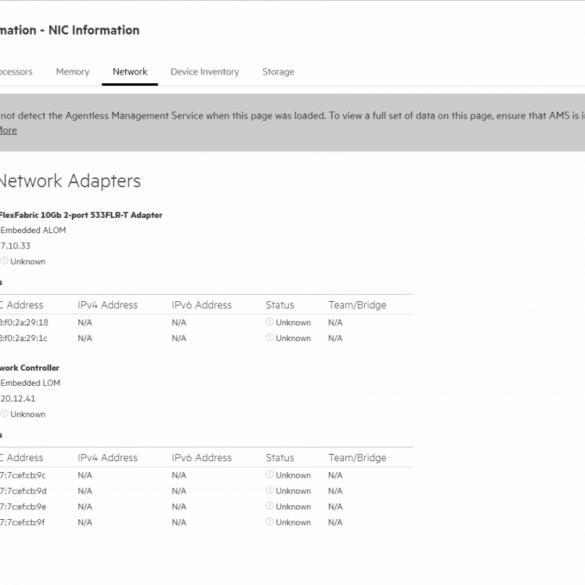Select the MAC address ending 29:1c
The height and width of the screenshot is (585, 585).
point(24,338)
